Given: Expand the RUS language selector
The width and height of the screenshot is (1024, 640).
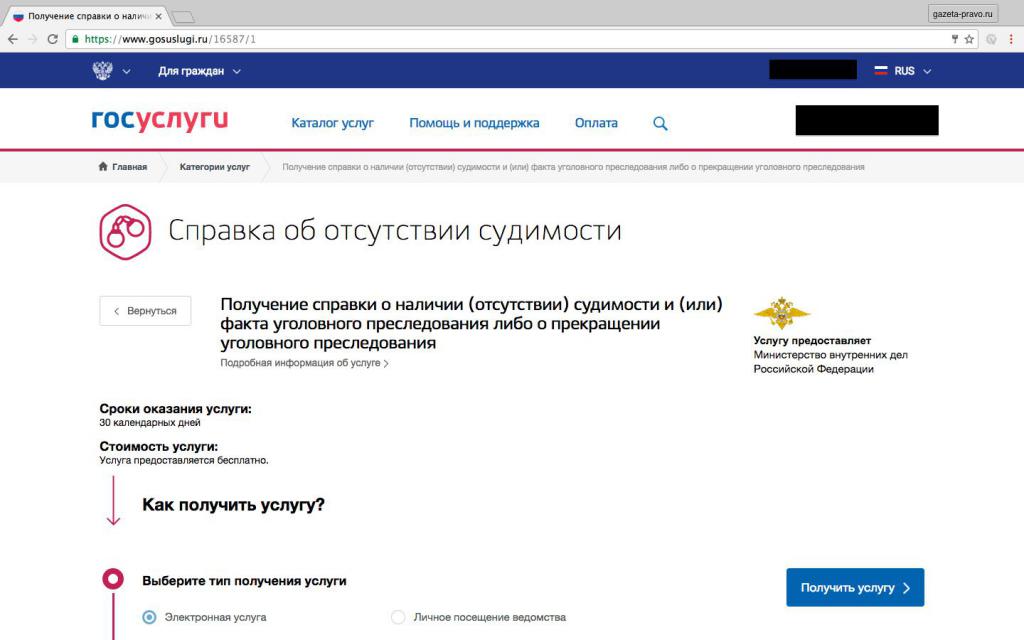Looking at the screenshot, I should (902, 71).
